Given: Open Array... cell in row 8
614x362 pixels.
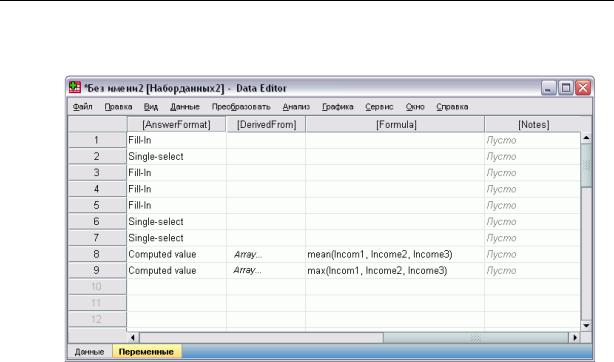Looking at the screenshot, I should tap(266, 254).
